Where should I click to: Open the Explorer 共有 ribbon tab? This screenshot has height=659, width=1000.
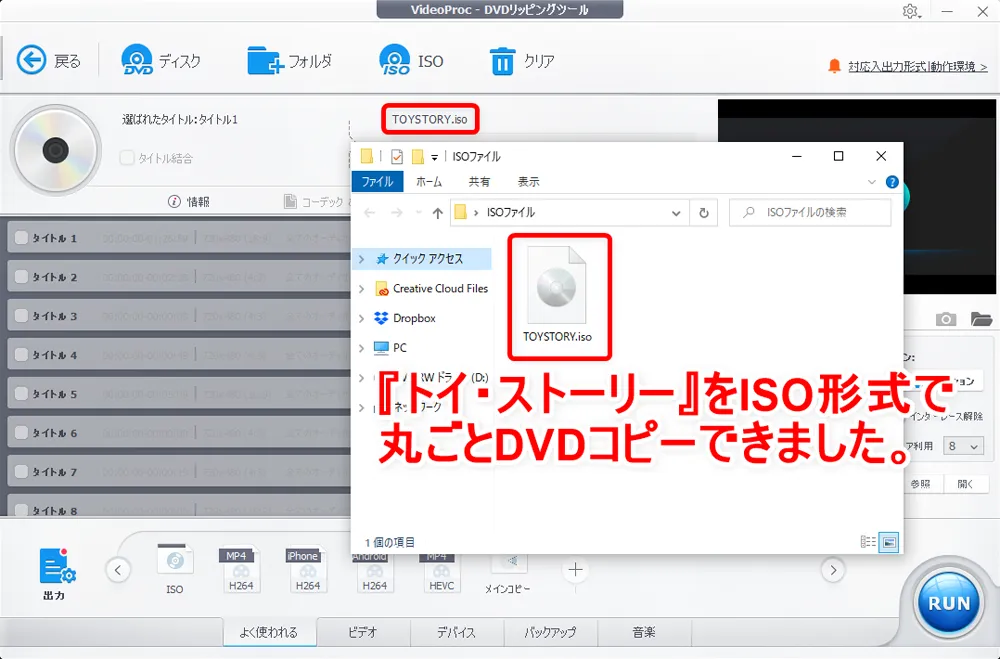(x=479, y=182)
